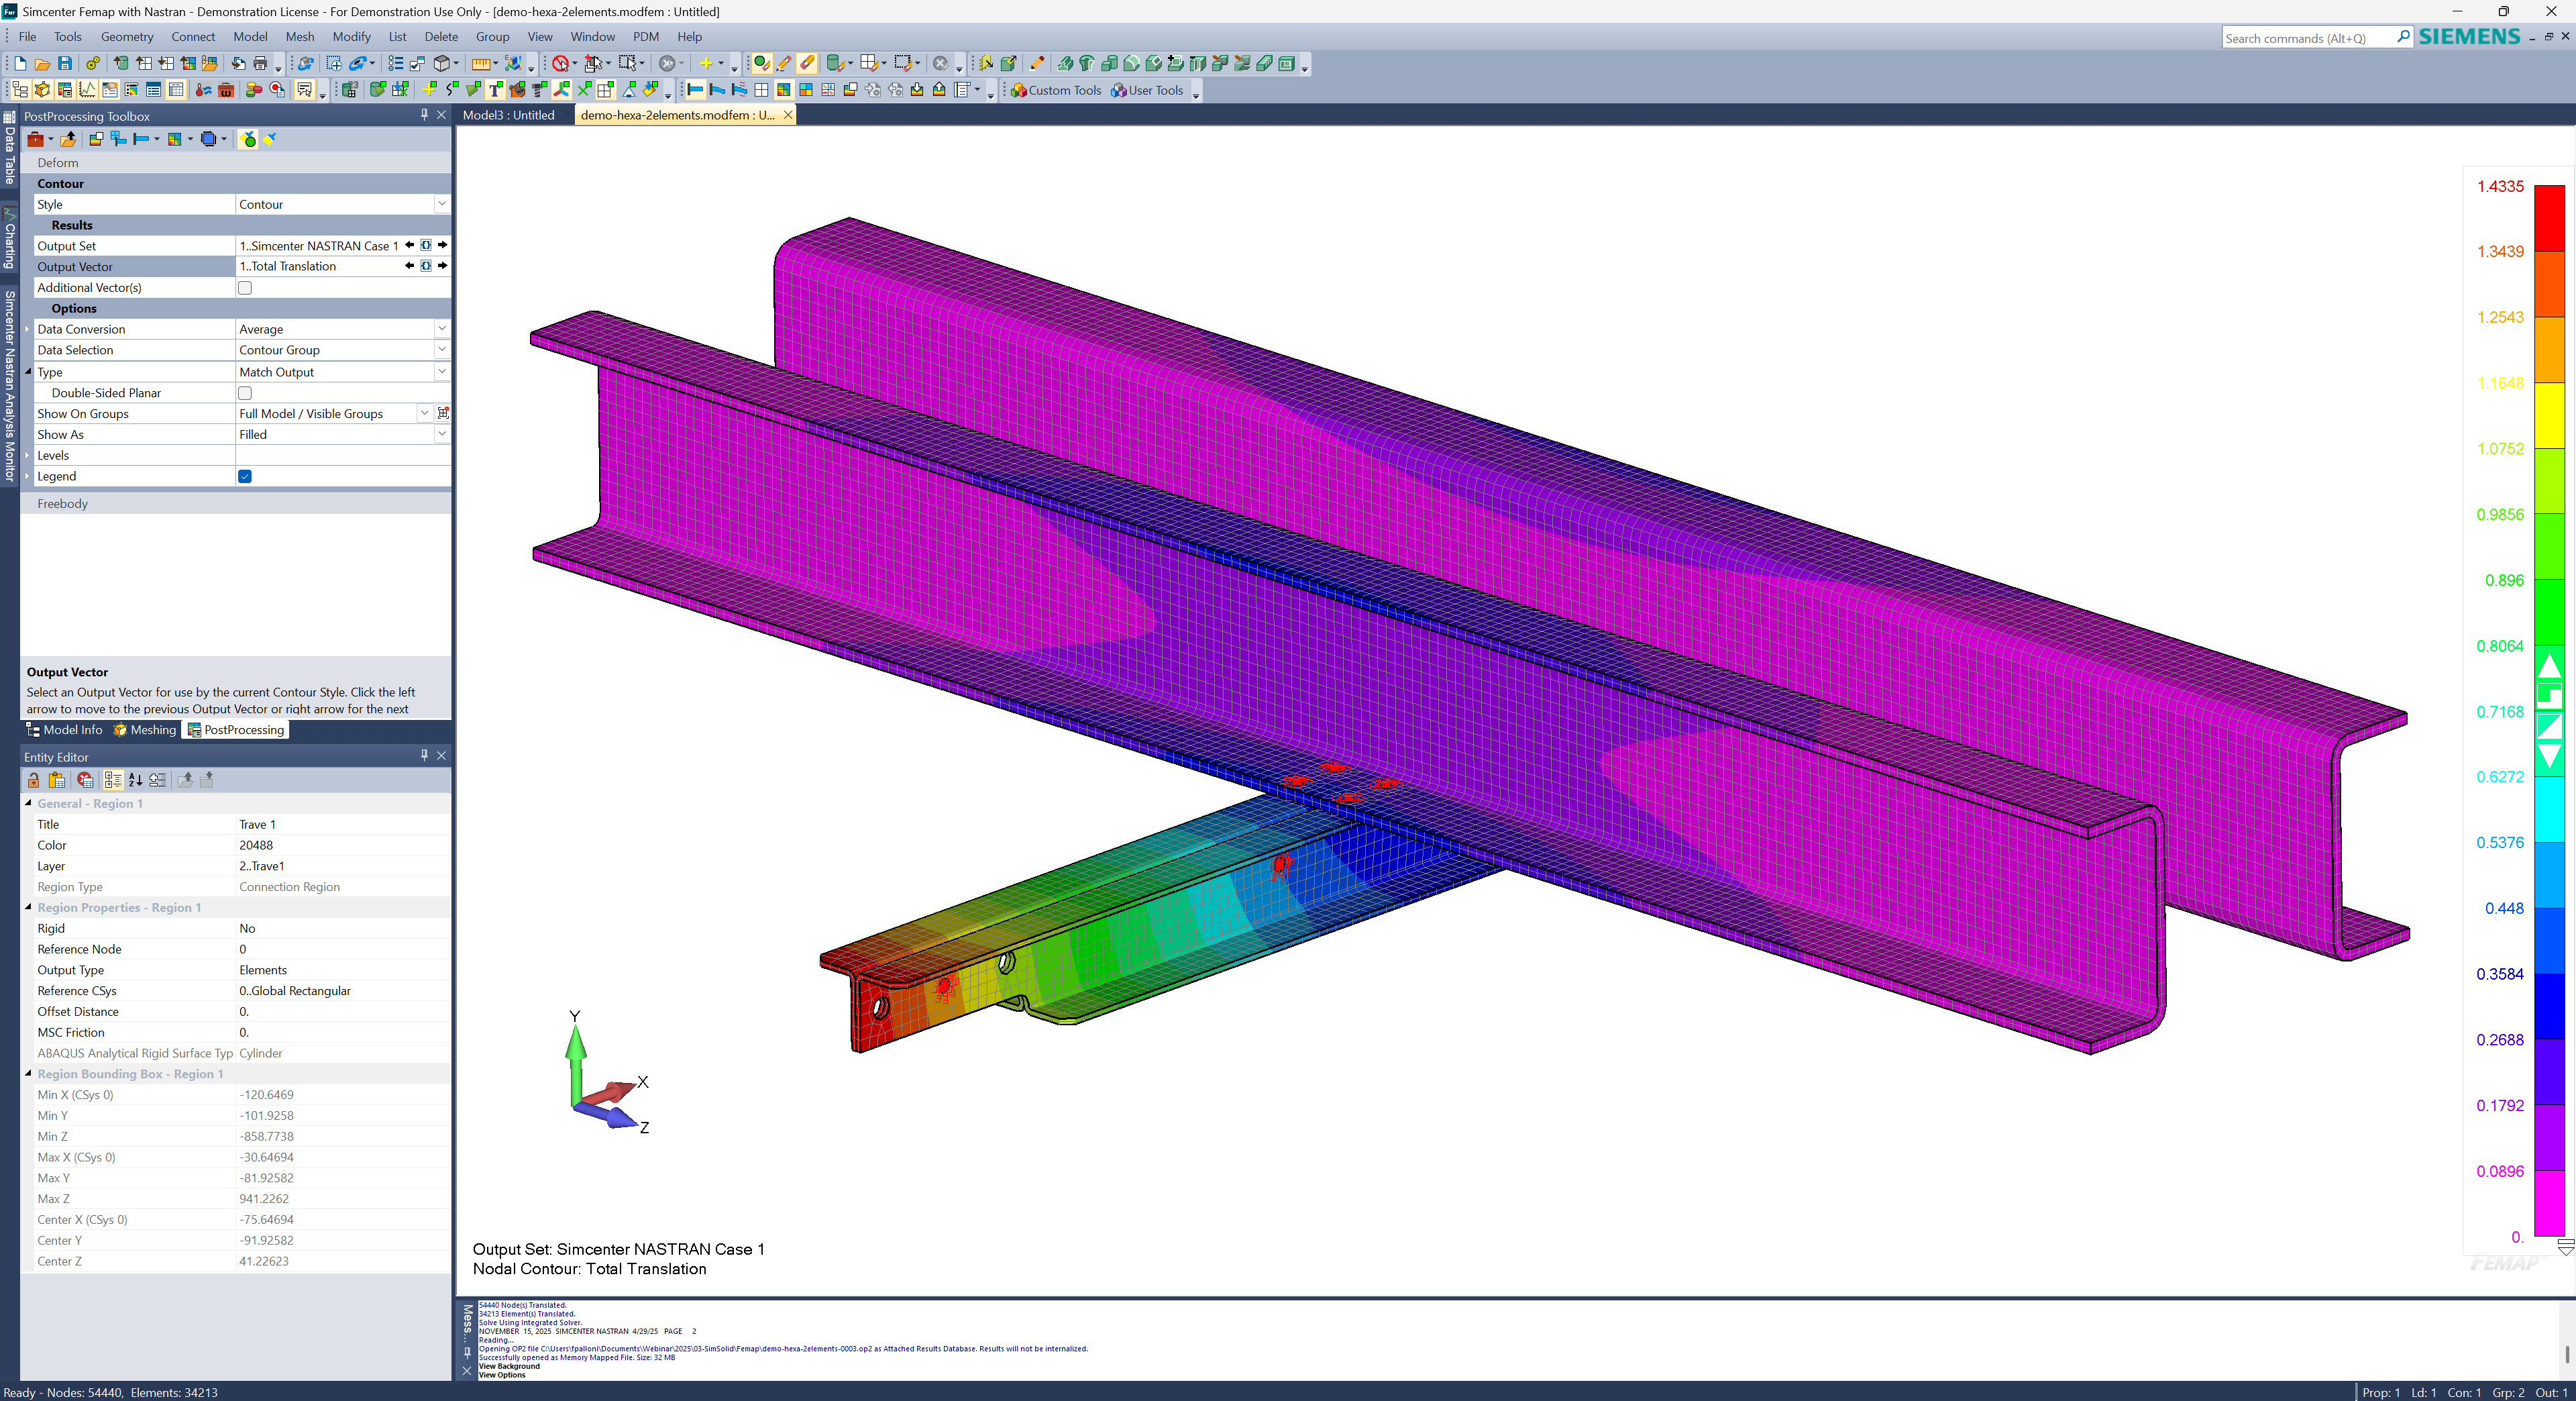Open the Data Conversion dropdown
Image resolution: width=2576 pixels, height=1401 pixels.
[x=441, y=329]
